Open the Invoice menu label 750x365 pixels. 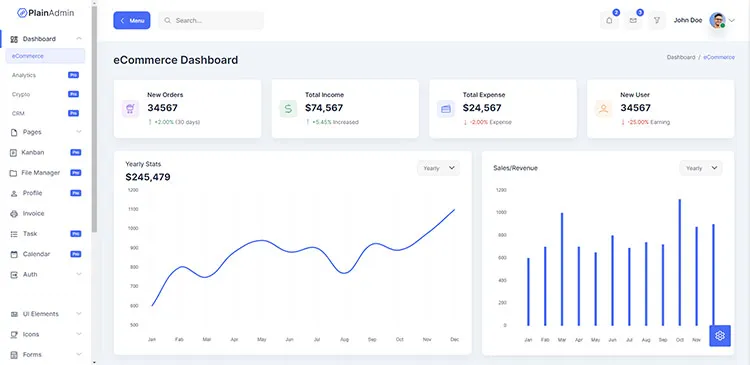click(33, 213)
